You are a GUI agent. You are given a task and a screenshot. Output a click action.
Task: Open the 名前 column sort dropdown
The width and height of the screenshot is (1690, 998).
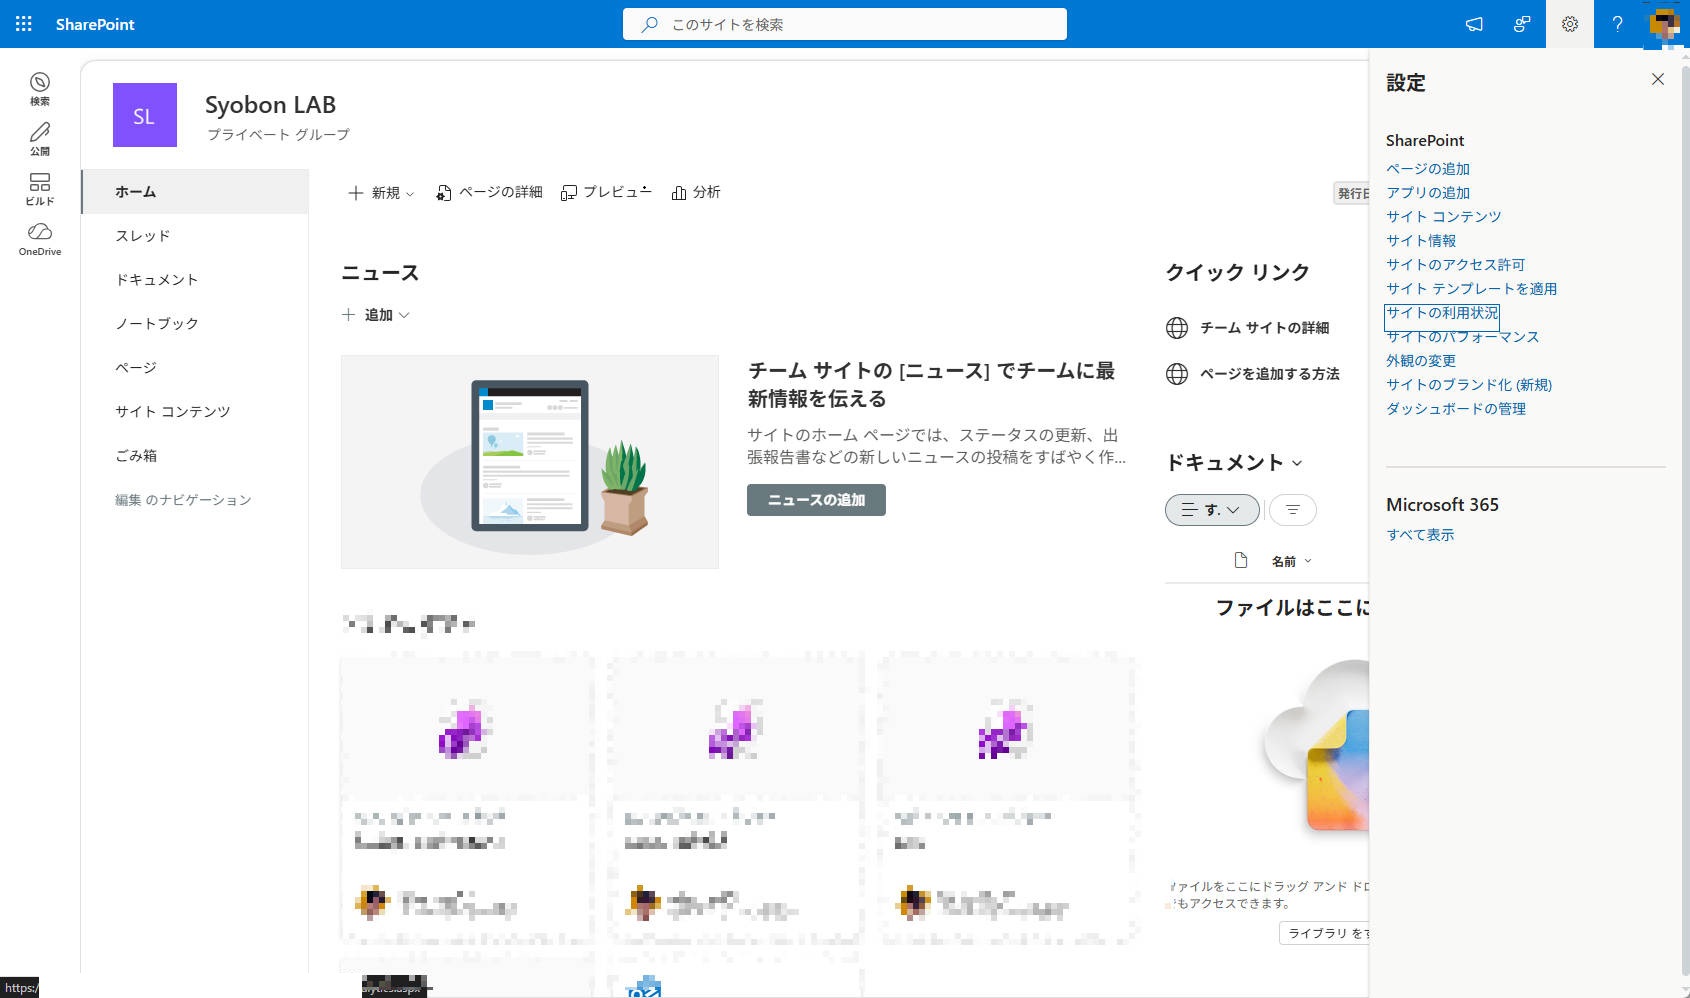(1291, 561)
